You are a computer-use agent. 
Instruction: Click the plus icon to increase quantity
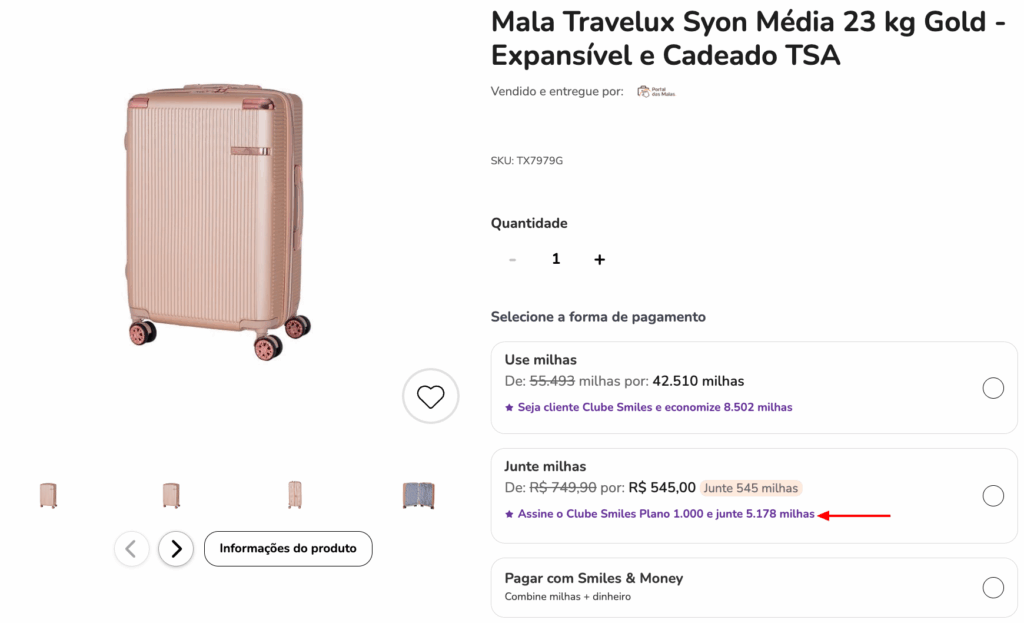pos(599,258)
